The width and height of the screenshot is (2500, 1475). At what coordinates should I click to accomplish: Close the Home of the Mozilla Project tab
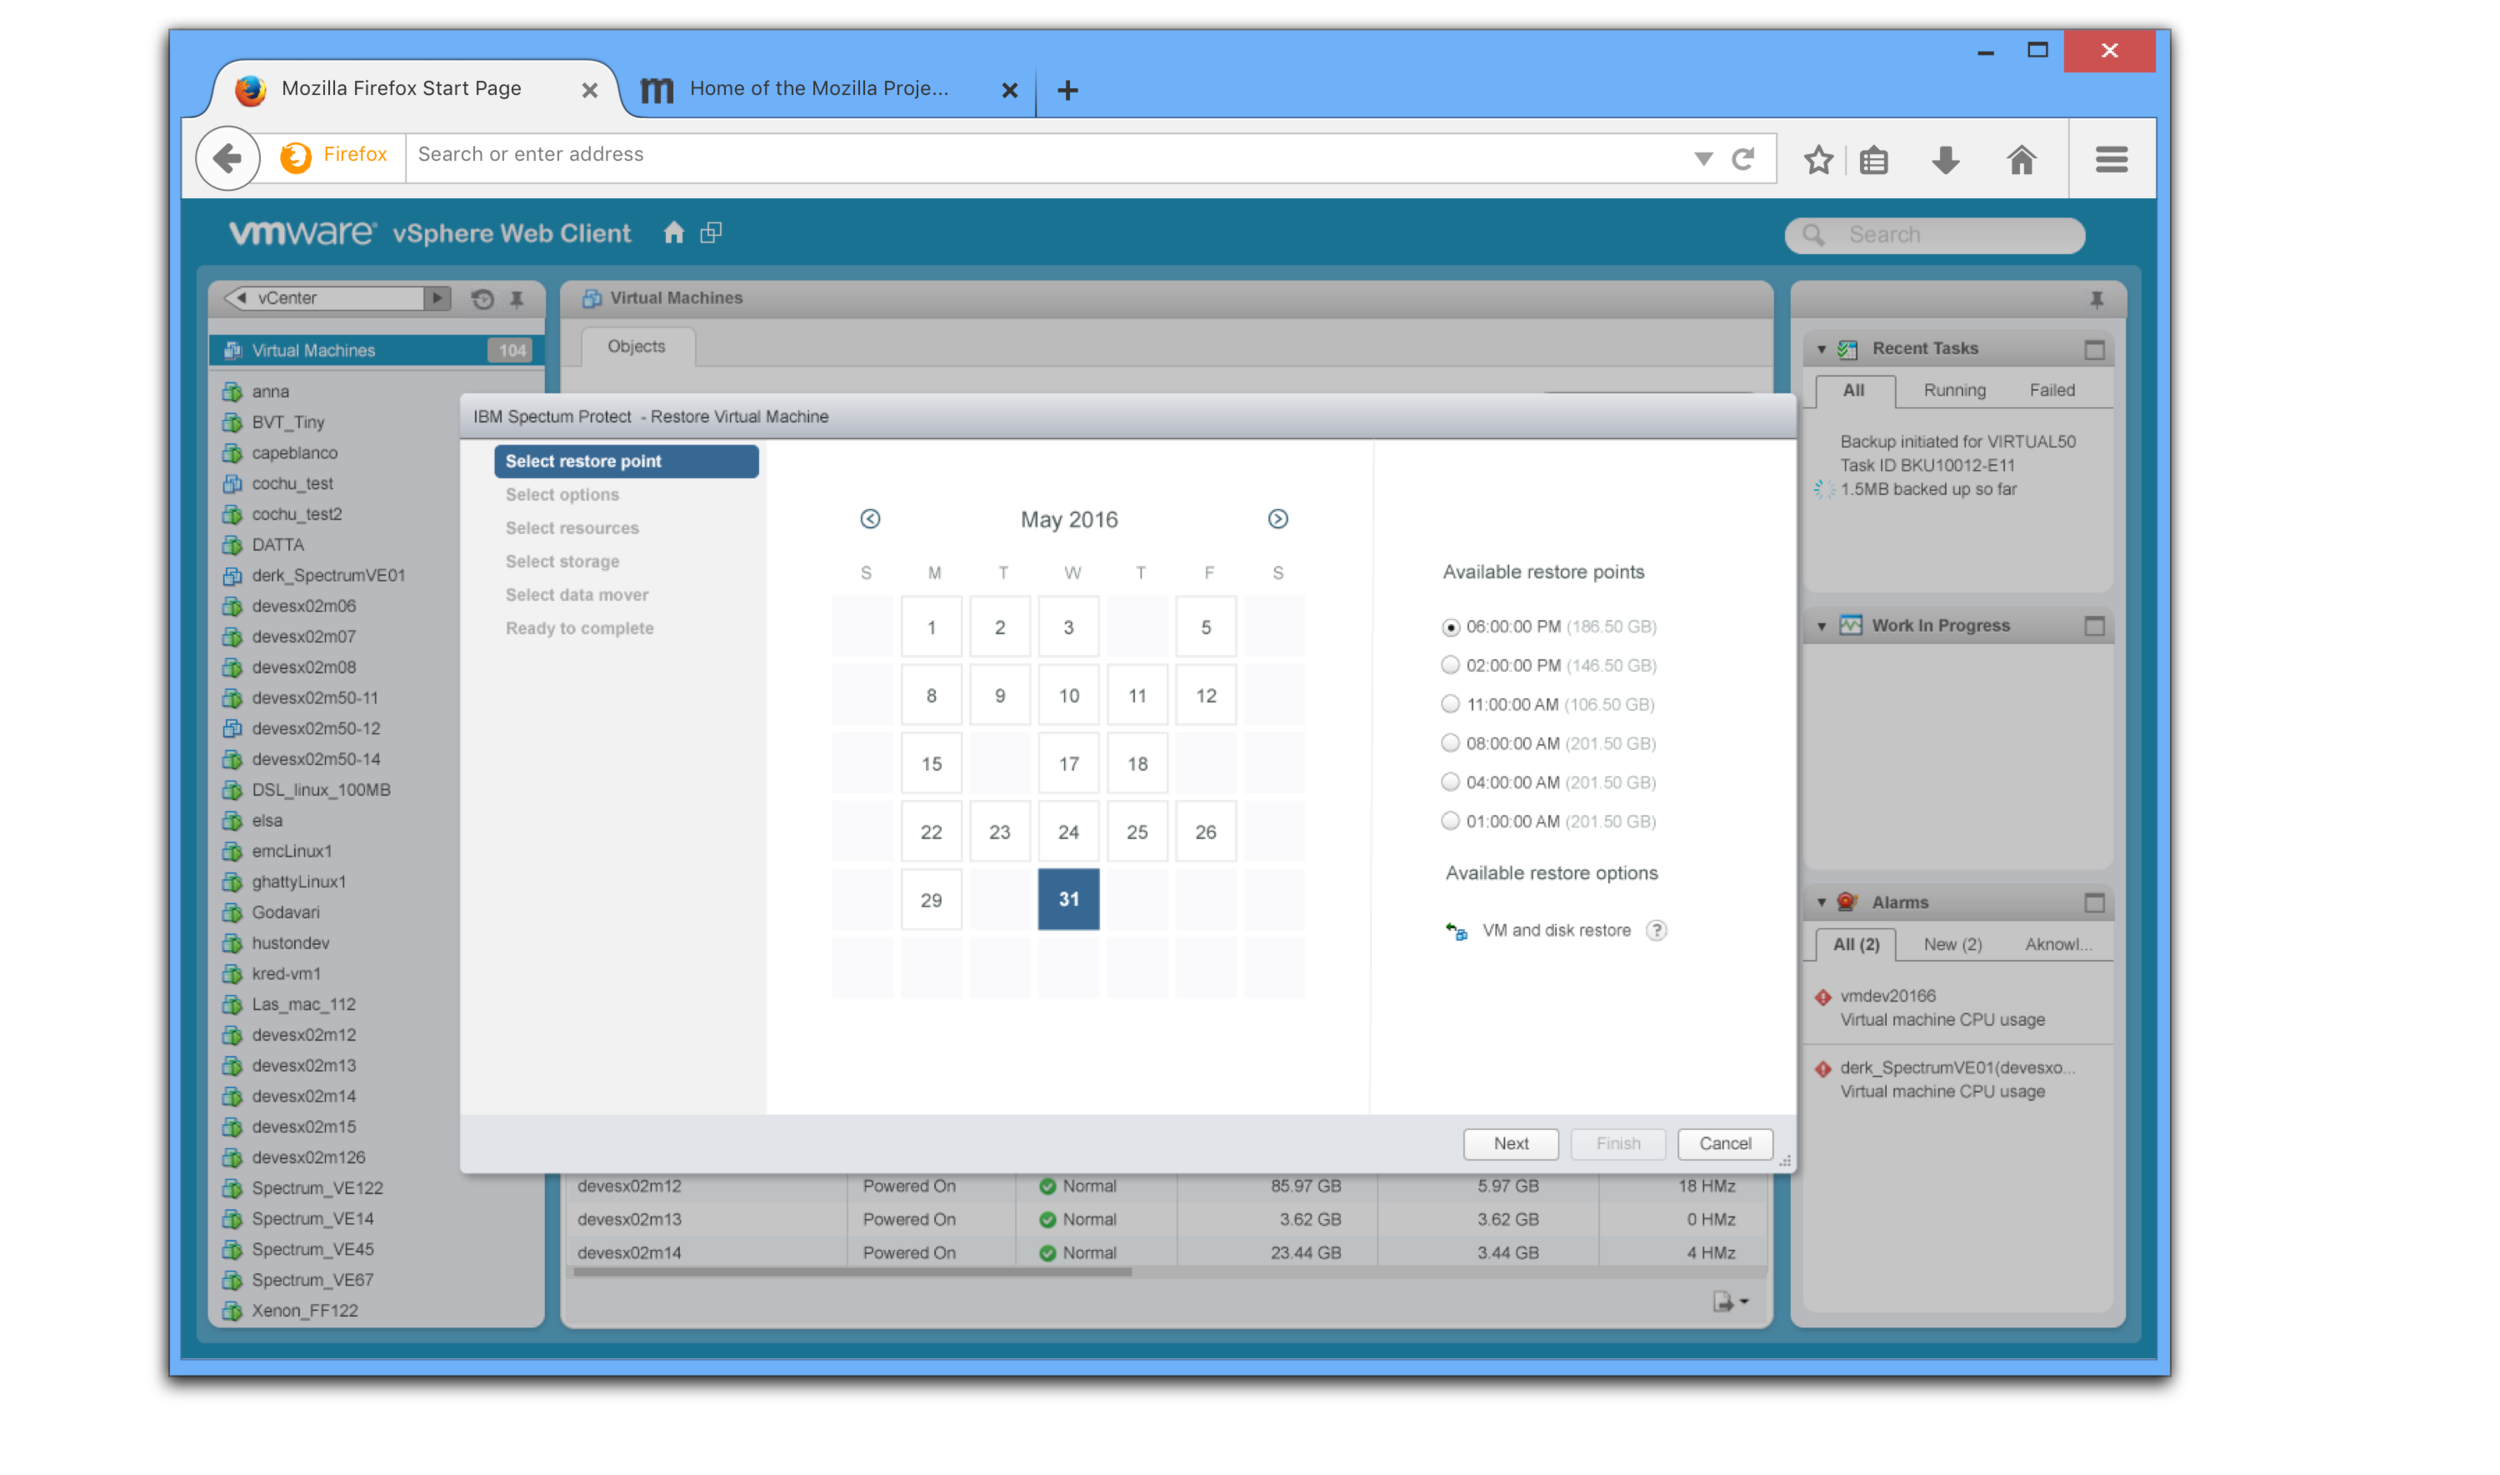pyautogui.click(x=1010, y=90)
